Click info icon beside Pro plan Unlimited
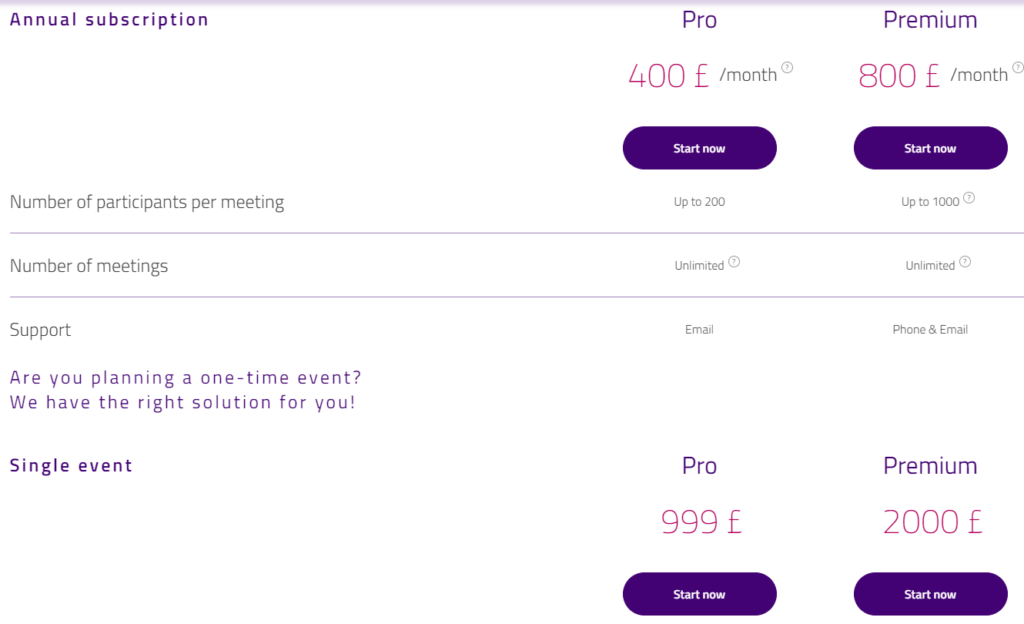The width and height of the screenshot is (1024, 624). 734,262
